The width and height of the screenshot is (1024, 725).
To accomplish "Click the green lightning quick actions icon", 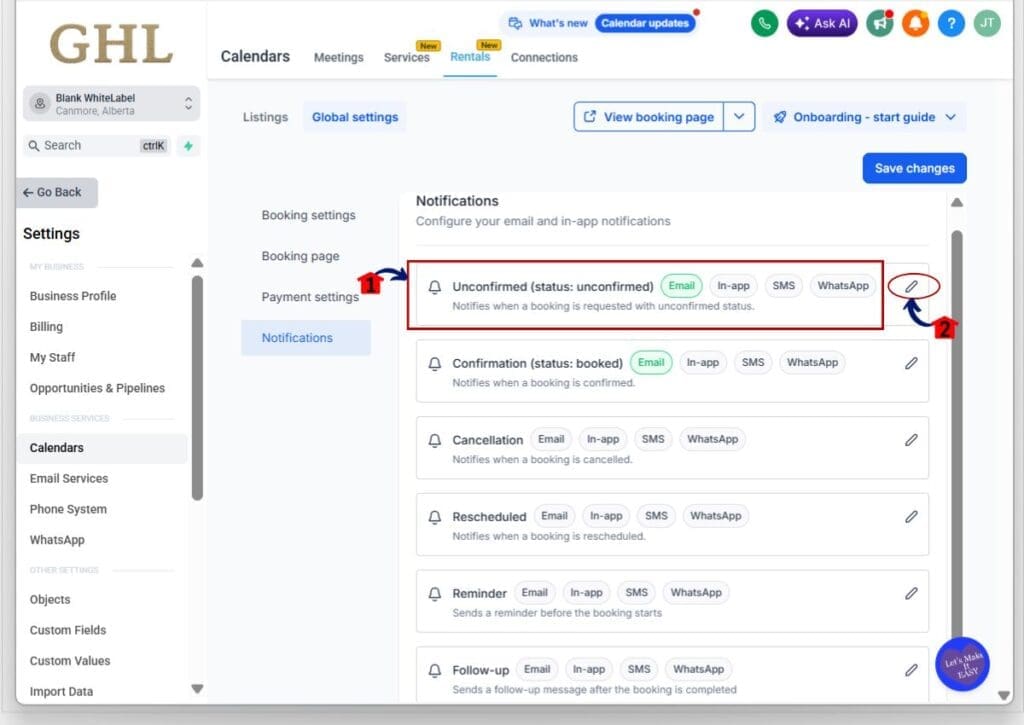I will pos(188,146).
